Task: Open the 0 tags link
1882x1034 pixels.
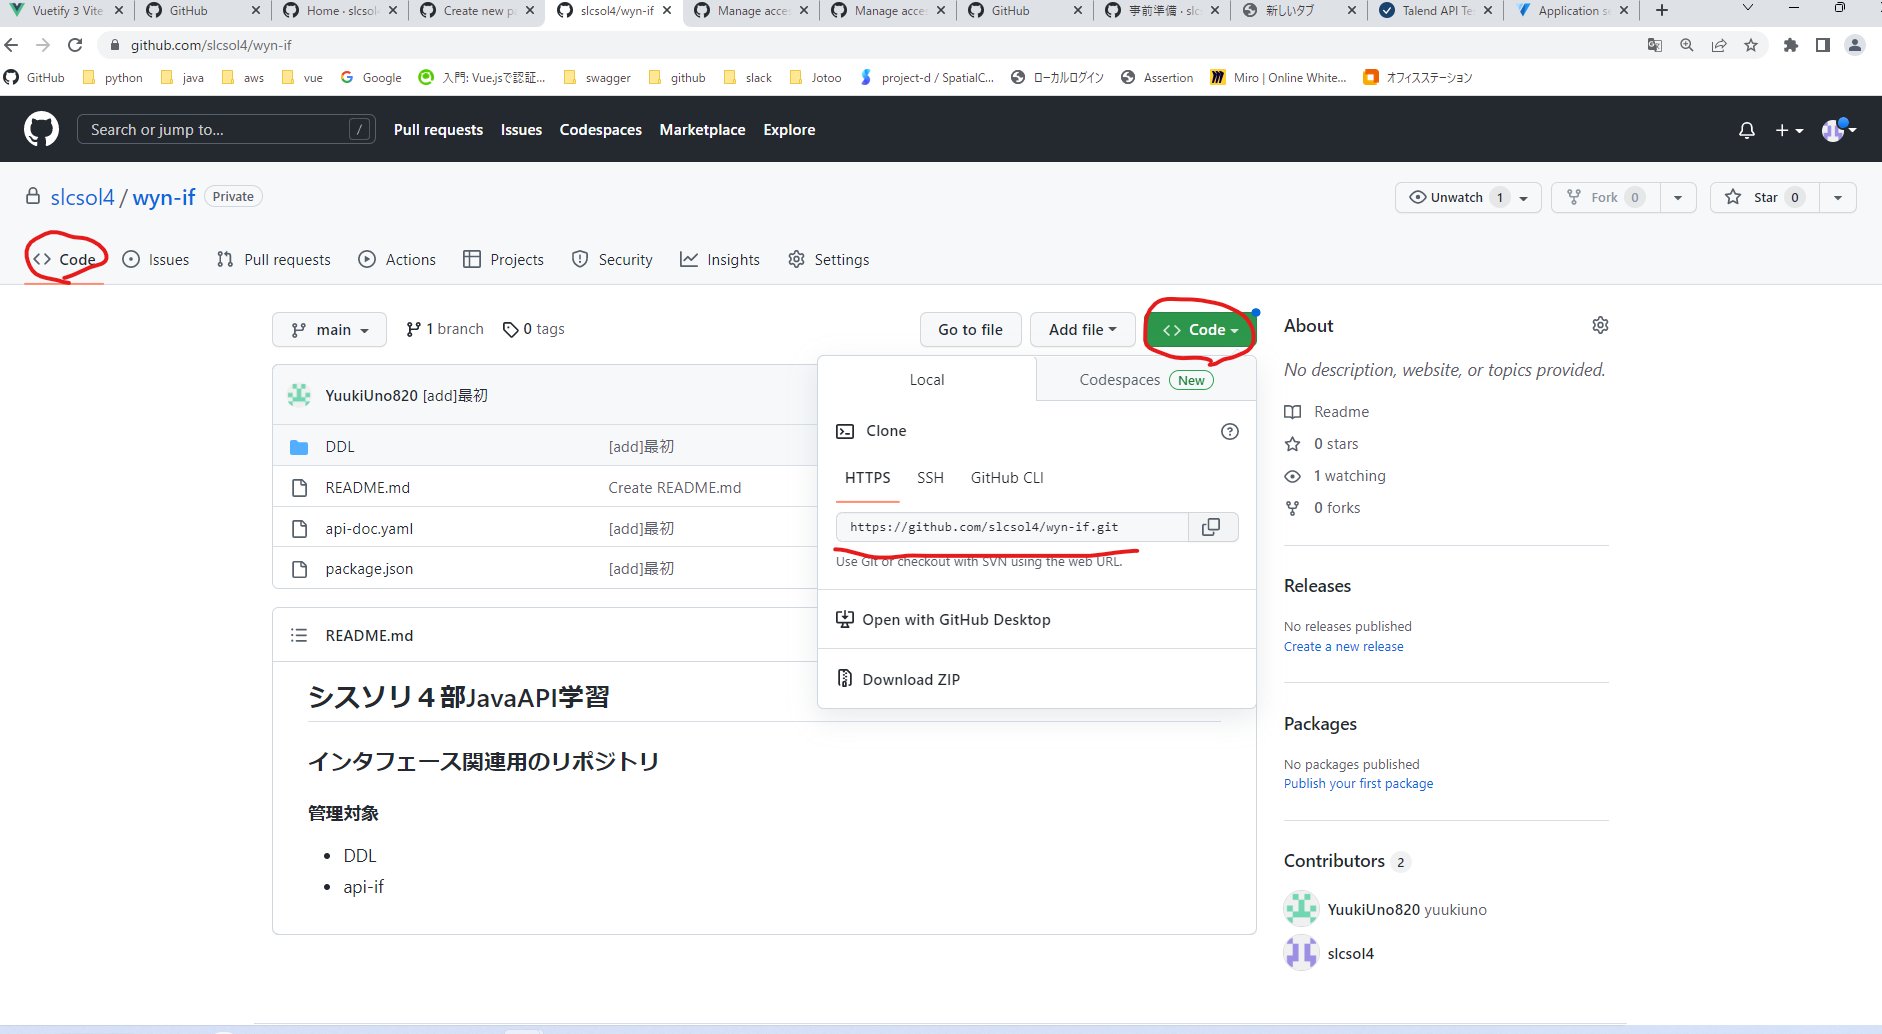Action: 534,329
